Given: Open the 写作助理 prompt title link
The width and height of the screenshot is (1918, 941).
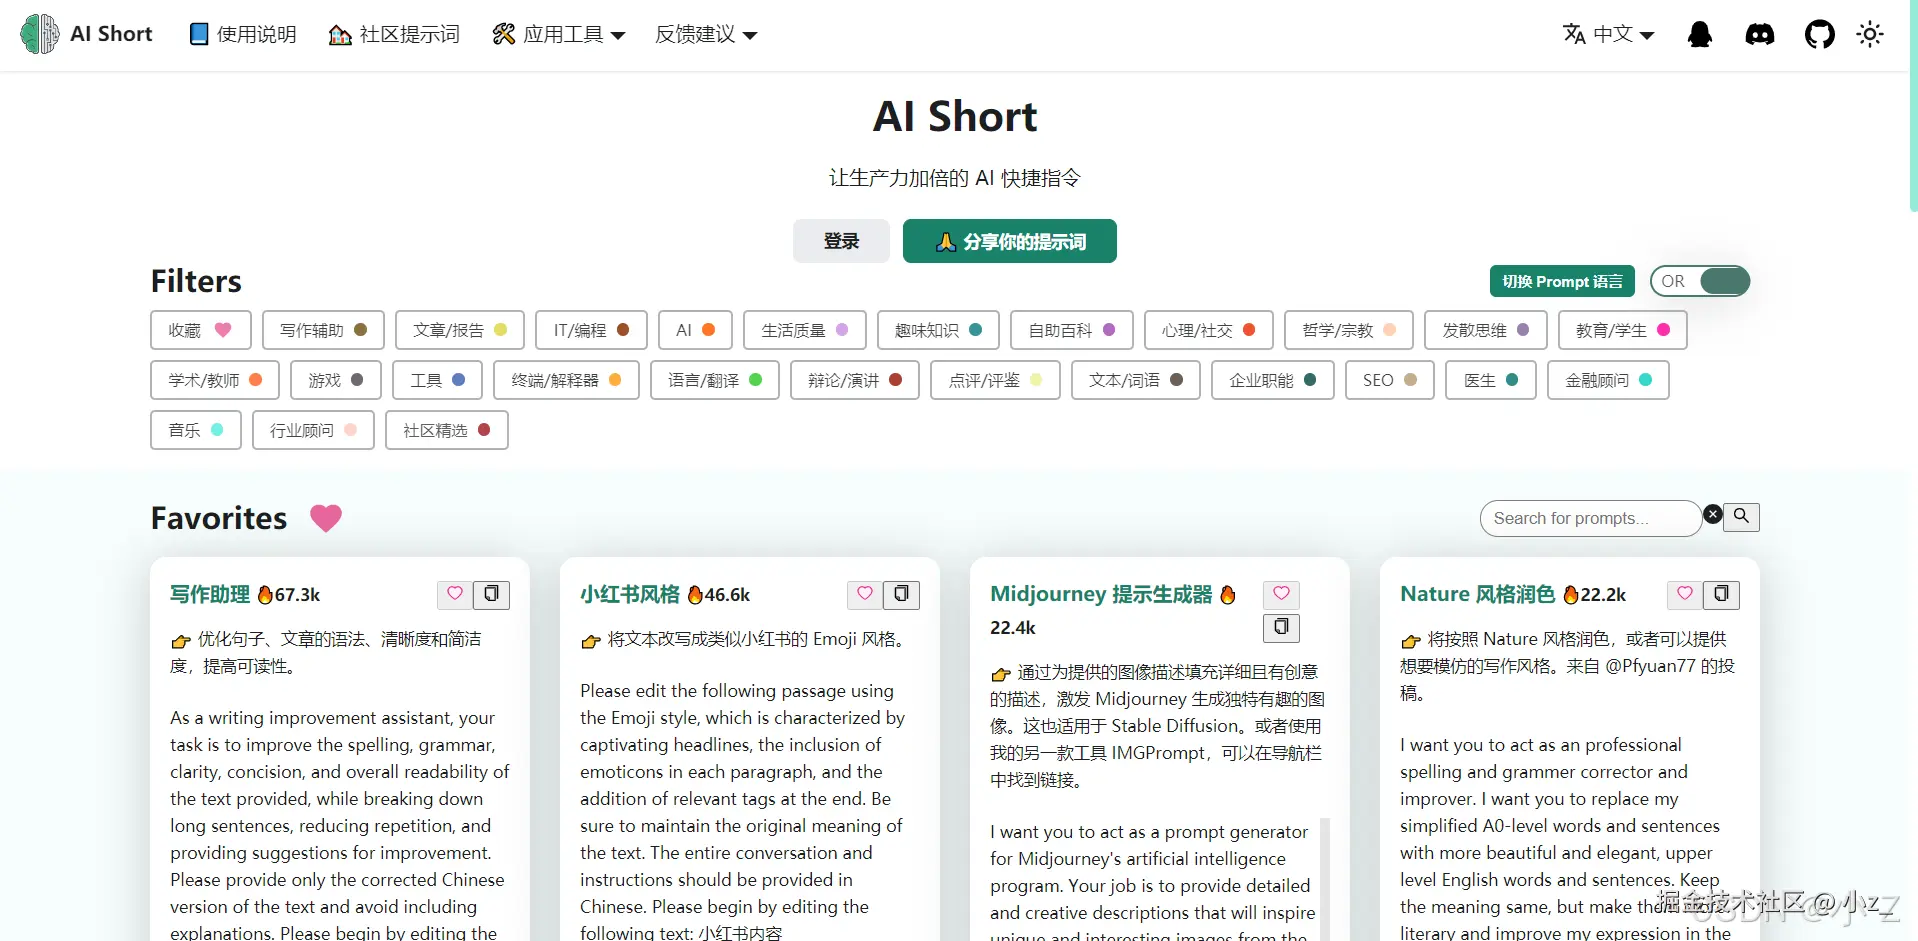Looking at the screenshot, I should [x=210, y=594].
